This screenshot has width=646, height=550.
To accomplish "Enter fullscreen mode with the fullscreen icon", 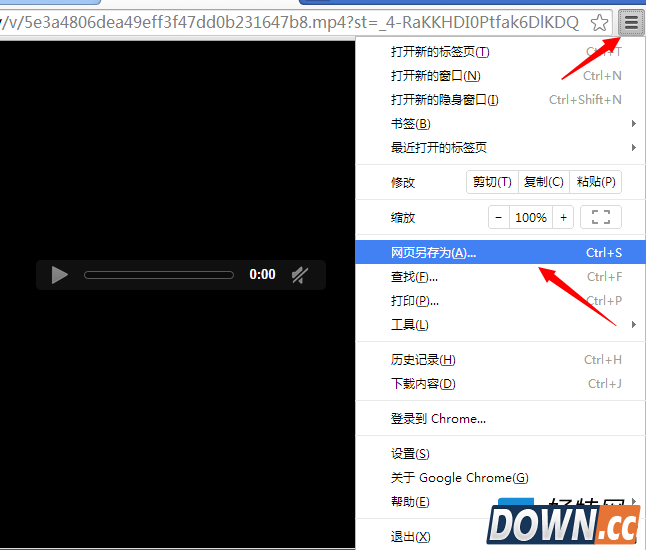I will coord(601,217).
